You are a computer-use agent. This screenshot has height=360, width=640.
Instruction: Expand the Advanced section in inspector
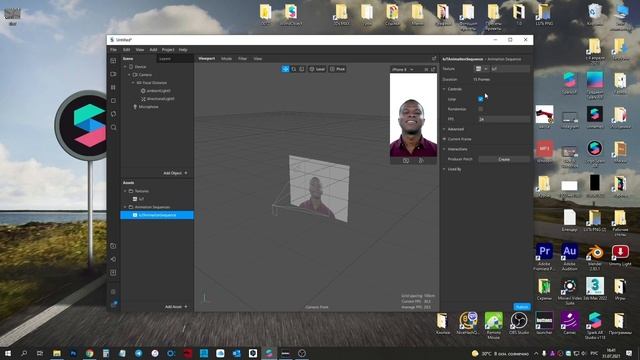point(444,129)
